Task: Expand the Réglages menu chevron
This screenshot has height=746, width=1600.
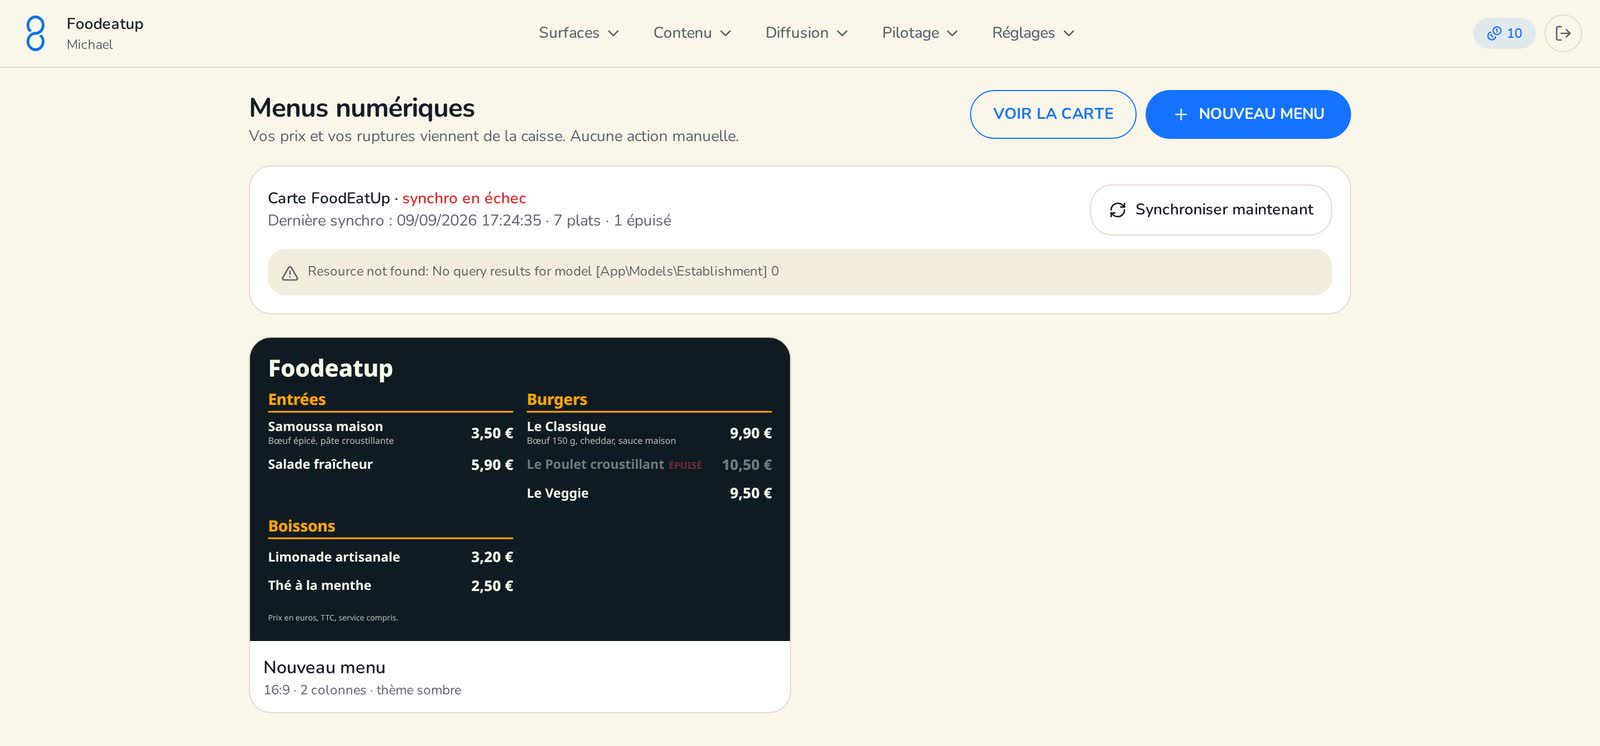Action: click(x=1069, y=33)
